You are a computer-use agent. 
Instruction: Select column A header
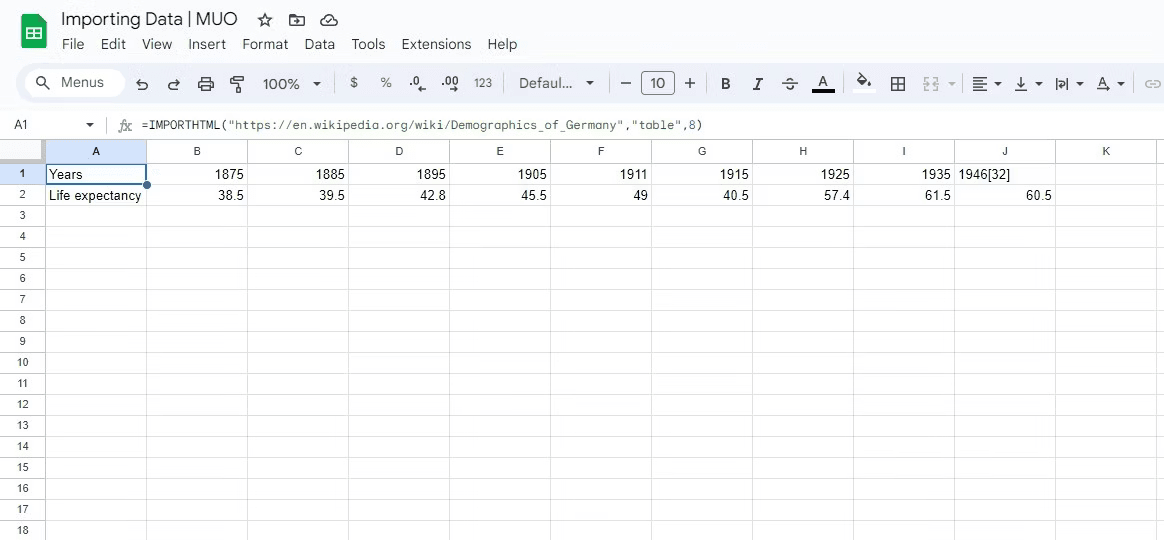tap(96, 152)
